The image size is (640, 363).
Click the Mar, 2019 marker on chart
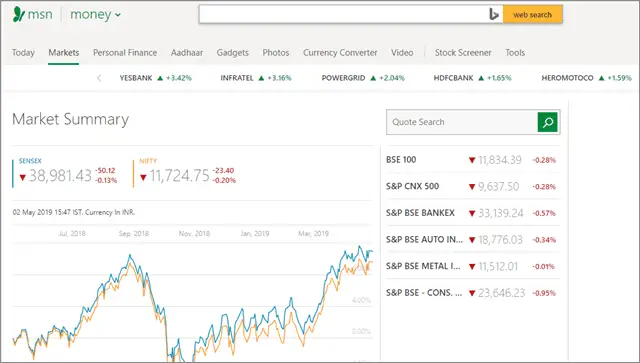tap(313, 234)
